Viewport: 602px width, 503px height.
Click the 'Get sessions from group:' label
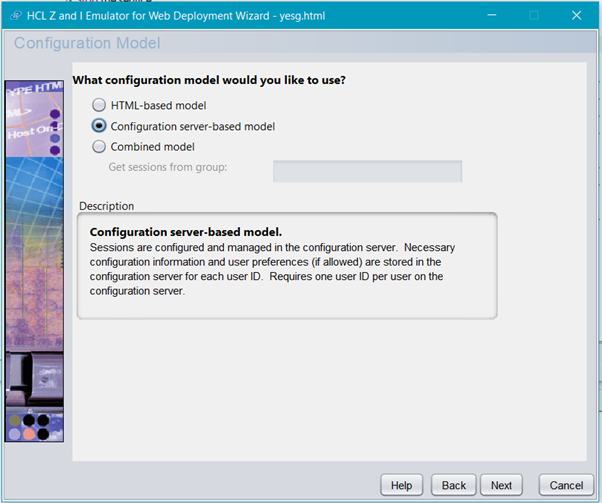168,167
